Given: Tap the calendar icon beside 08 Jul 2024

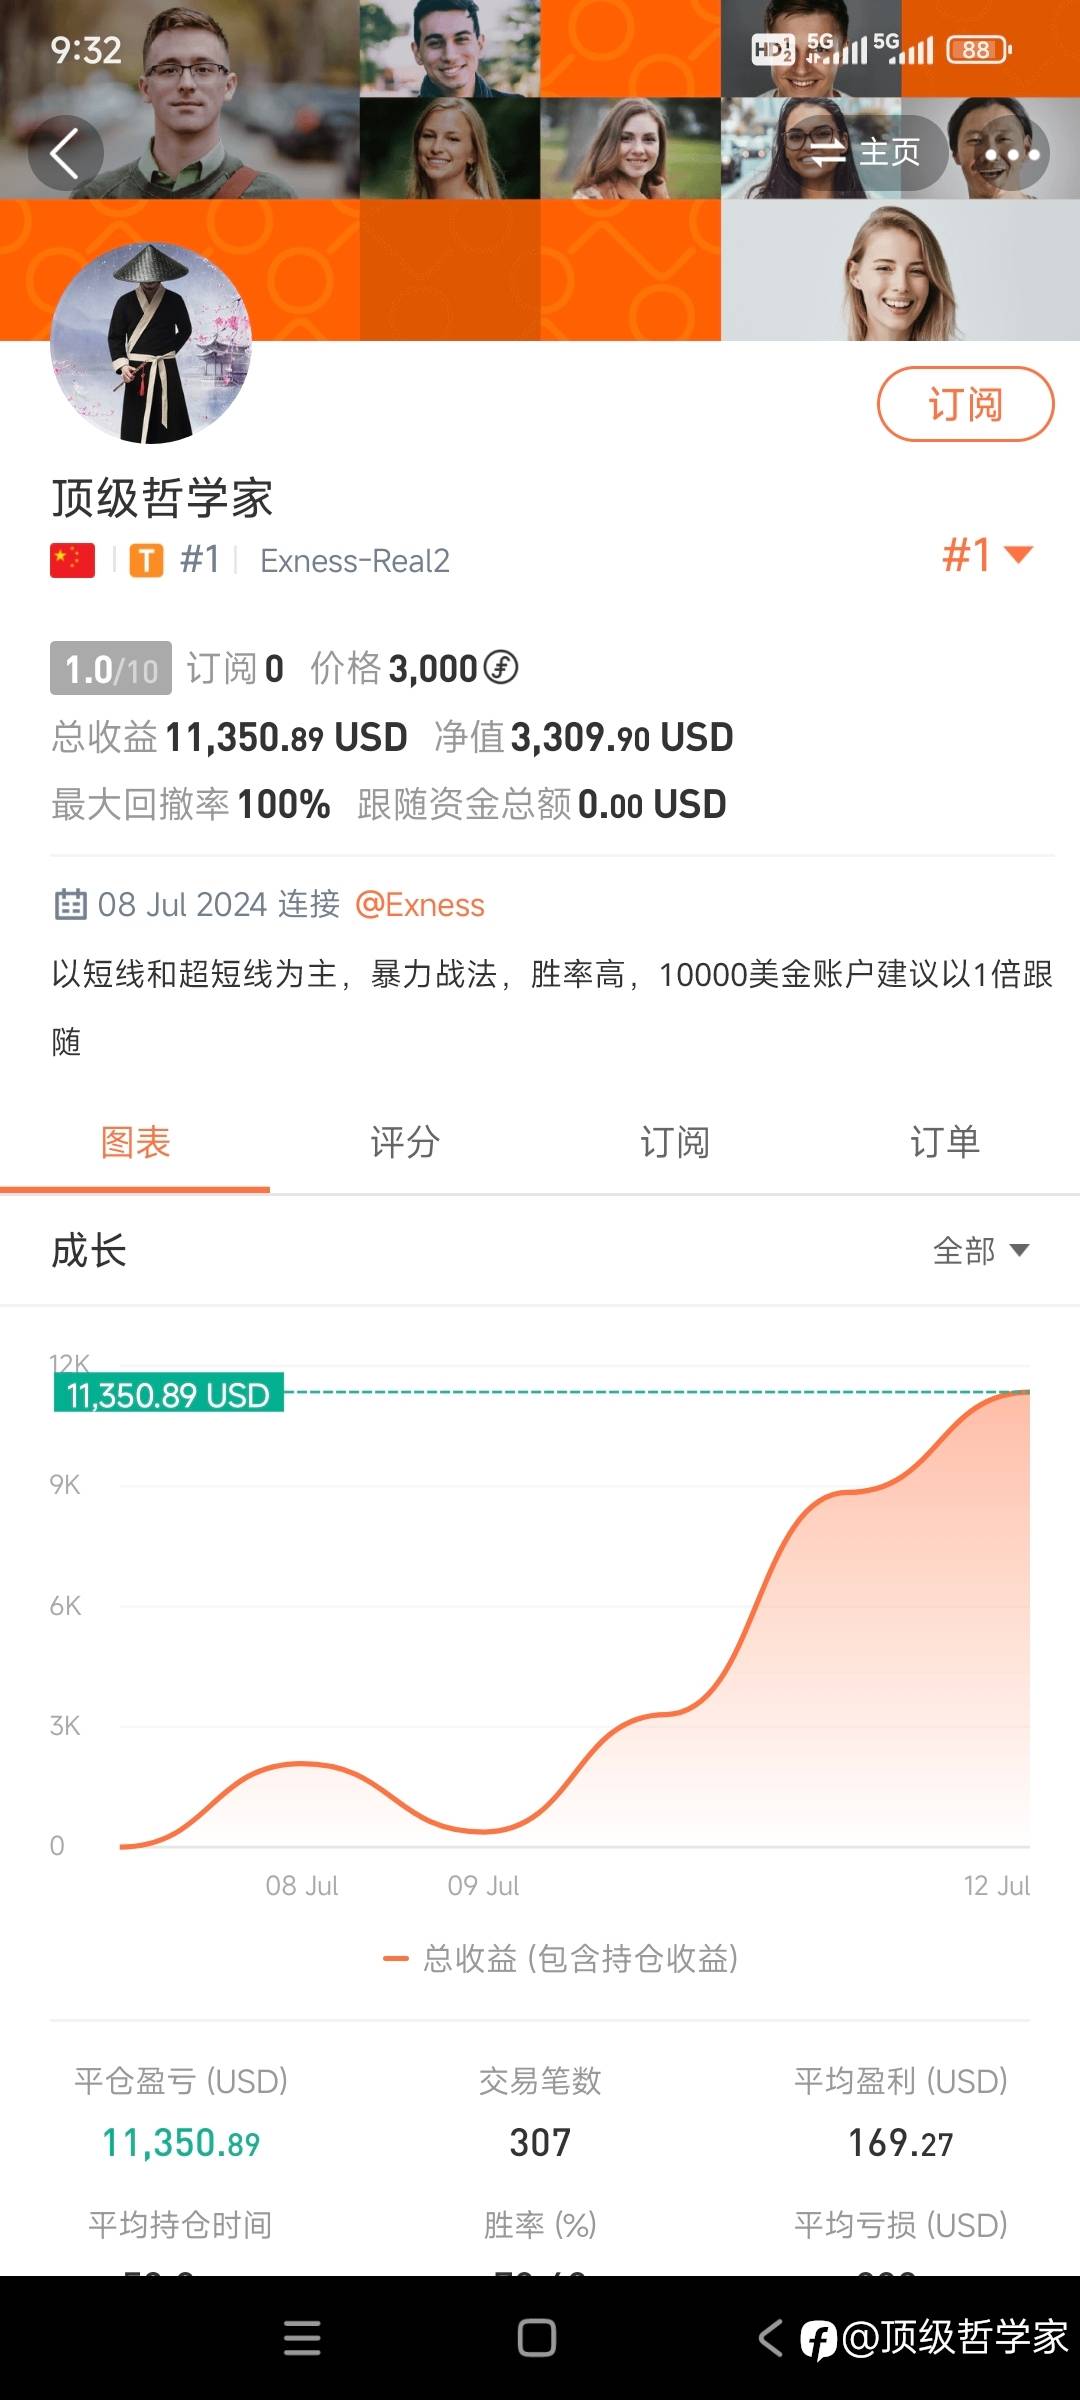Looking at the screenshot, I should (70, 904).
